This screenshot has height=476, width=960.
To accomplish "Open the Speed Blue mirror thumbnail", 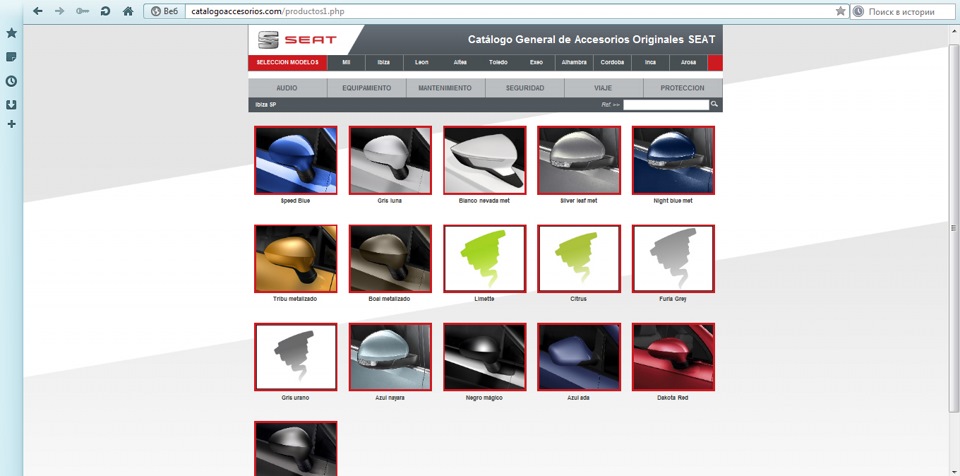I will tap(296, 161).
